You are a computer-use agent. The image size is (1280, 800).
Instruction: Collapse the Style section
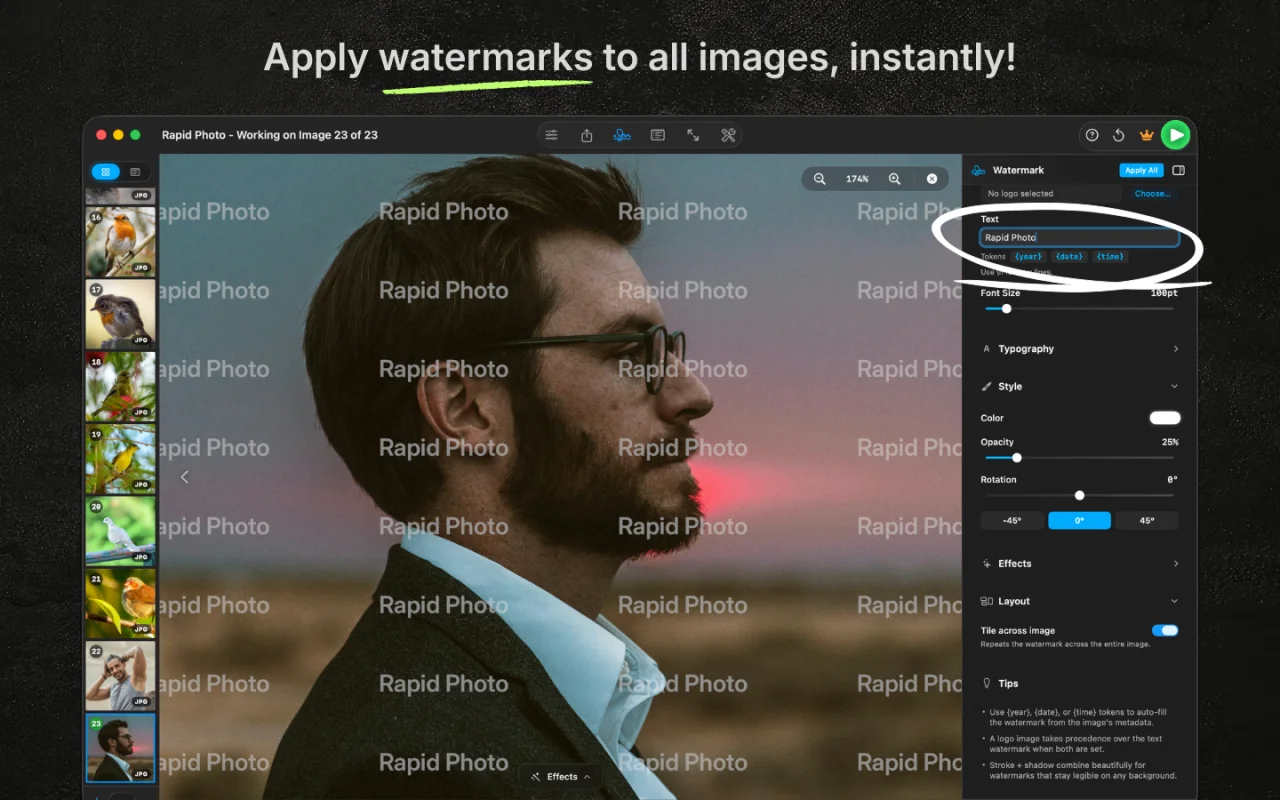(x=1079, y=386)
